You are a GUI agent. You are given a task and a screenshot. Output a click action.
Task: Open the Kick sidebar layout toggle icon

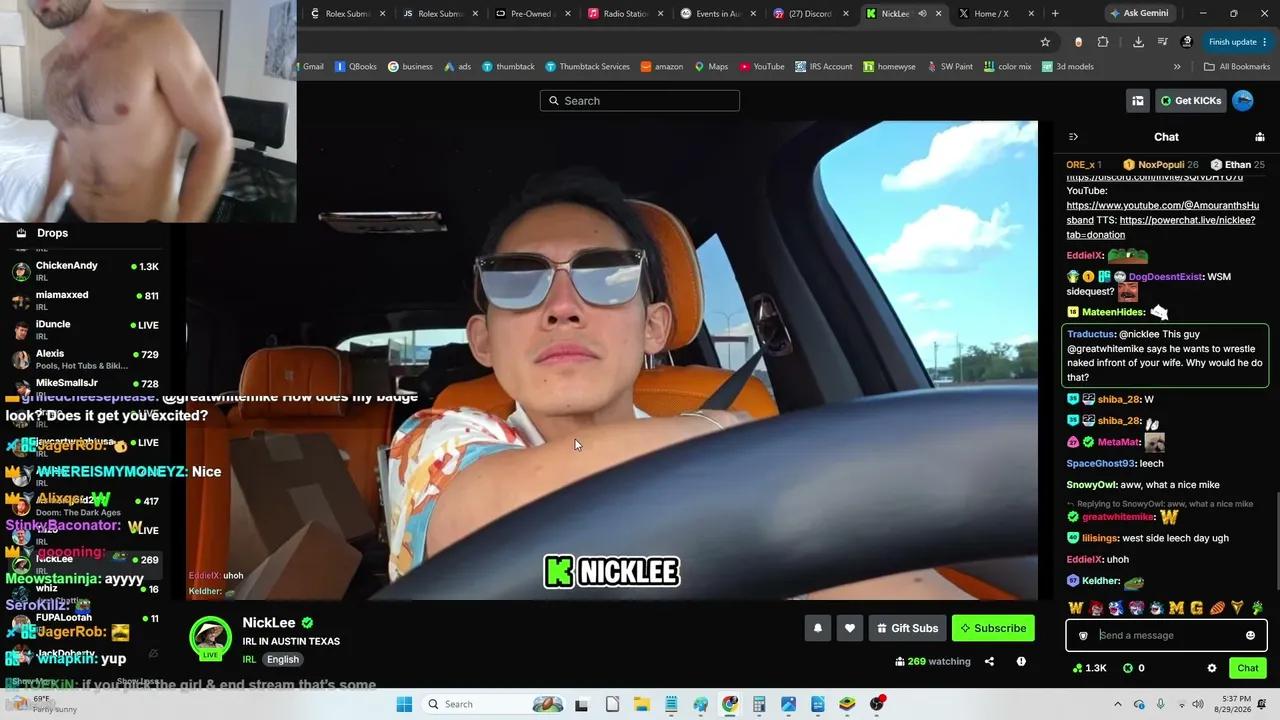point(1138,100)
